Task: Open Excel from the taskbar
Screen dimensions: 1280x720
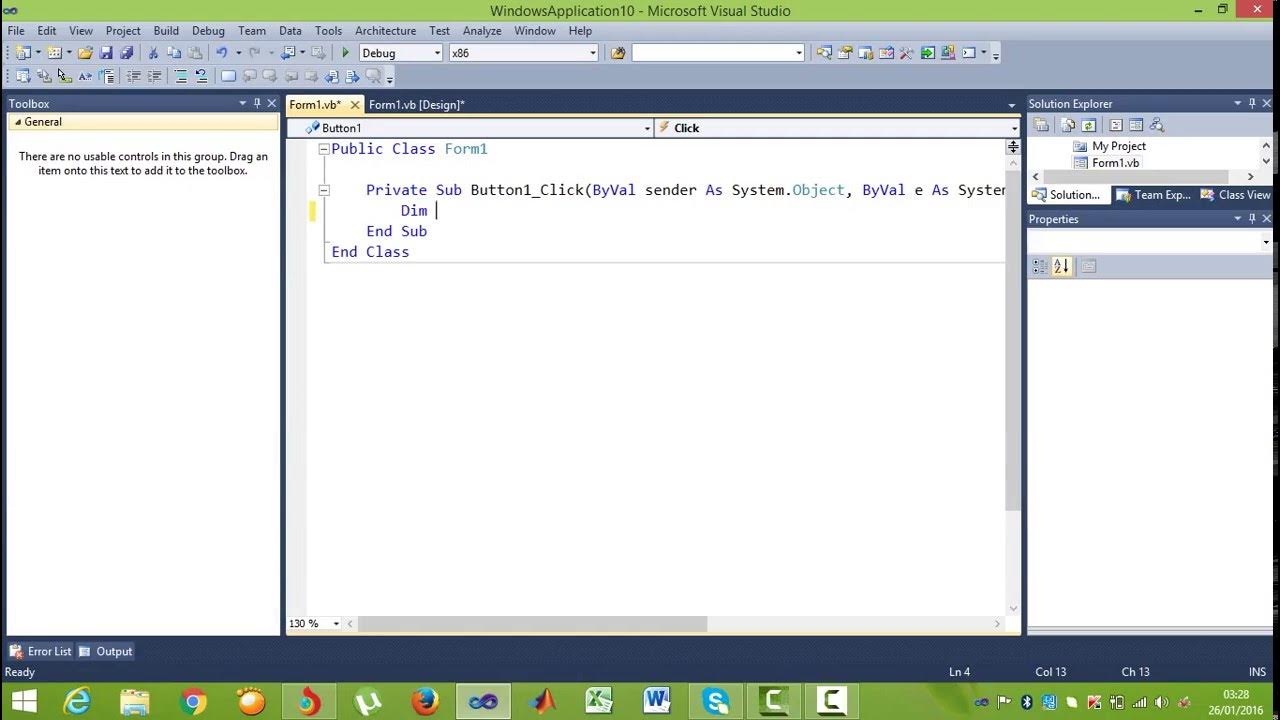Action: [x=599, y=701]
